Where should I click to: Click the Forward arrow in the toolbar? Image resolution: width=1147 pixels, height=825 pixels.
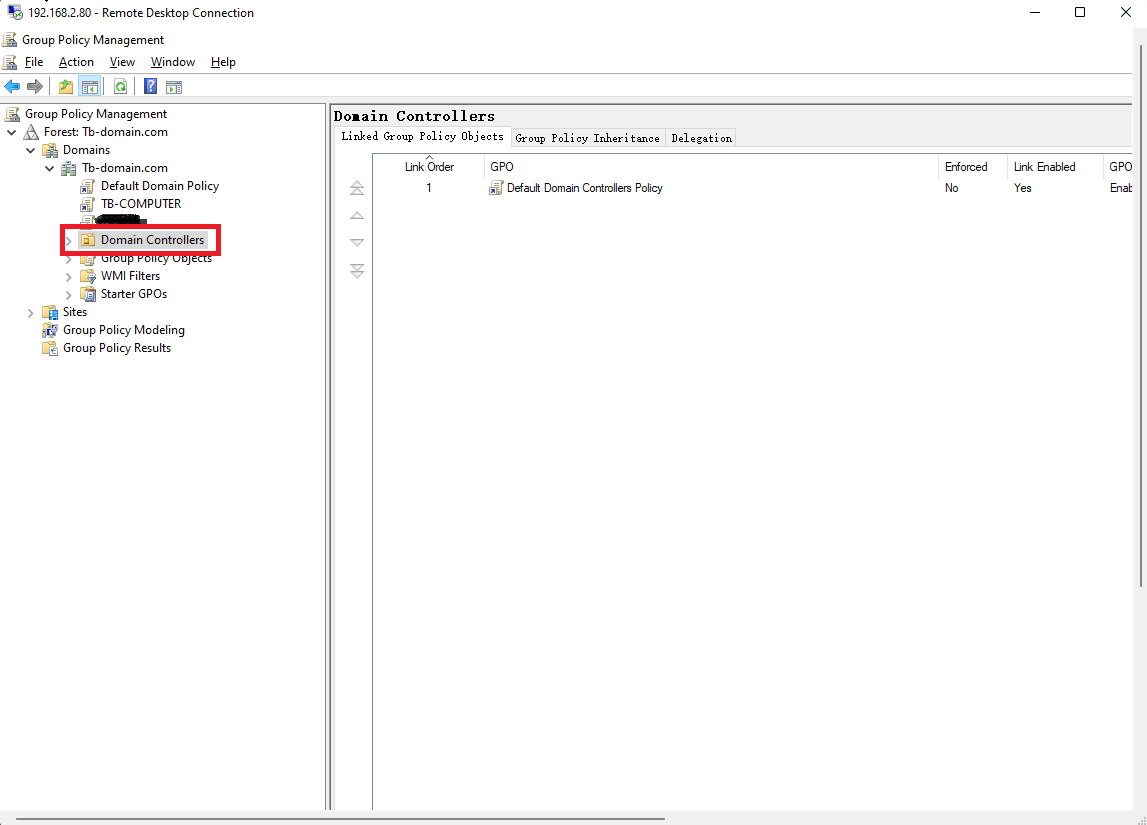(x=34, y=87)
